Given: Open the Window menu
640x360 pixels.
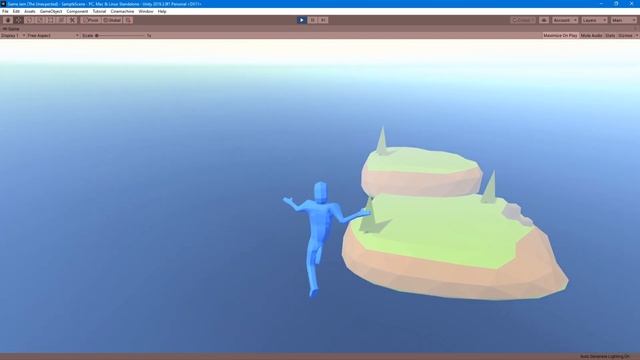Looking at the screenshot, I should pyautogui.click(x=146, y=11).
